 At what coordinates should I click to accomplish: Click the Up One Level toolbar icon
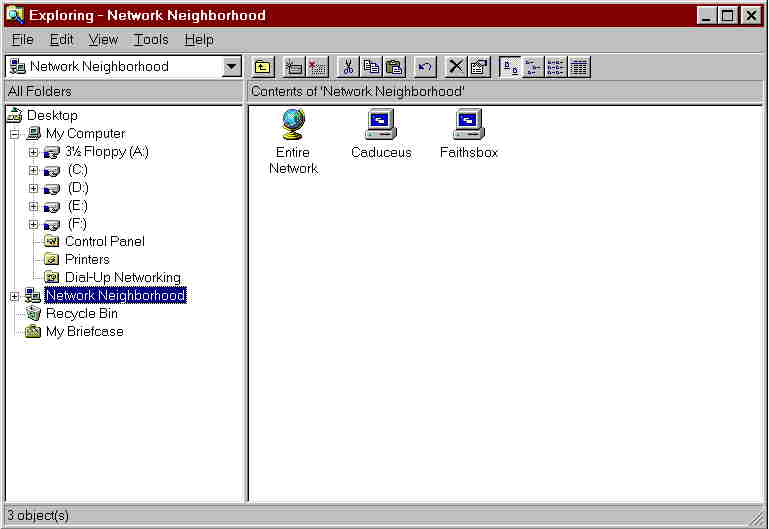263,67
